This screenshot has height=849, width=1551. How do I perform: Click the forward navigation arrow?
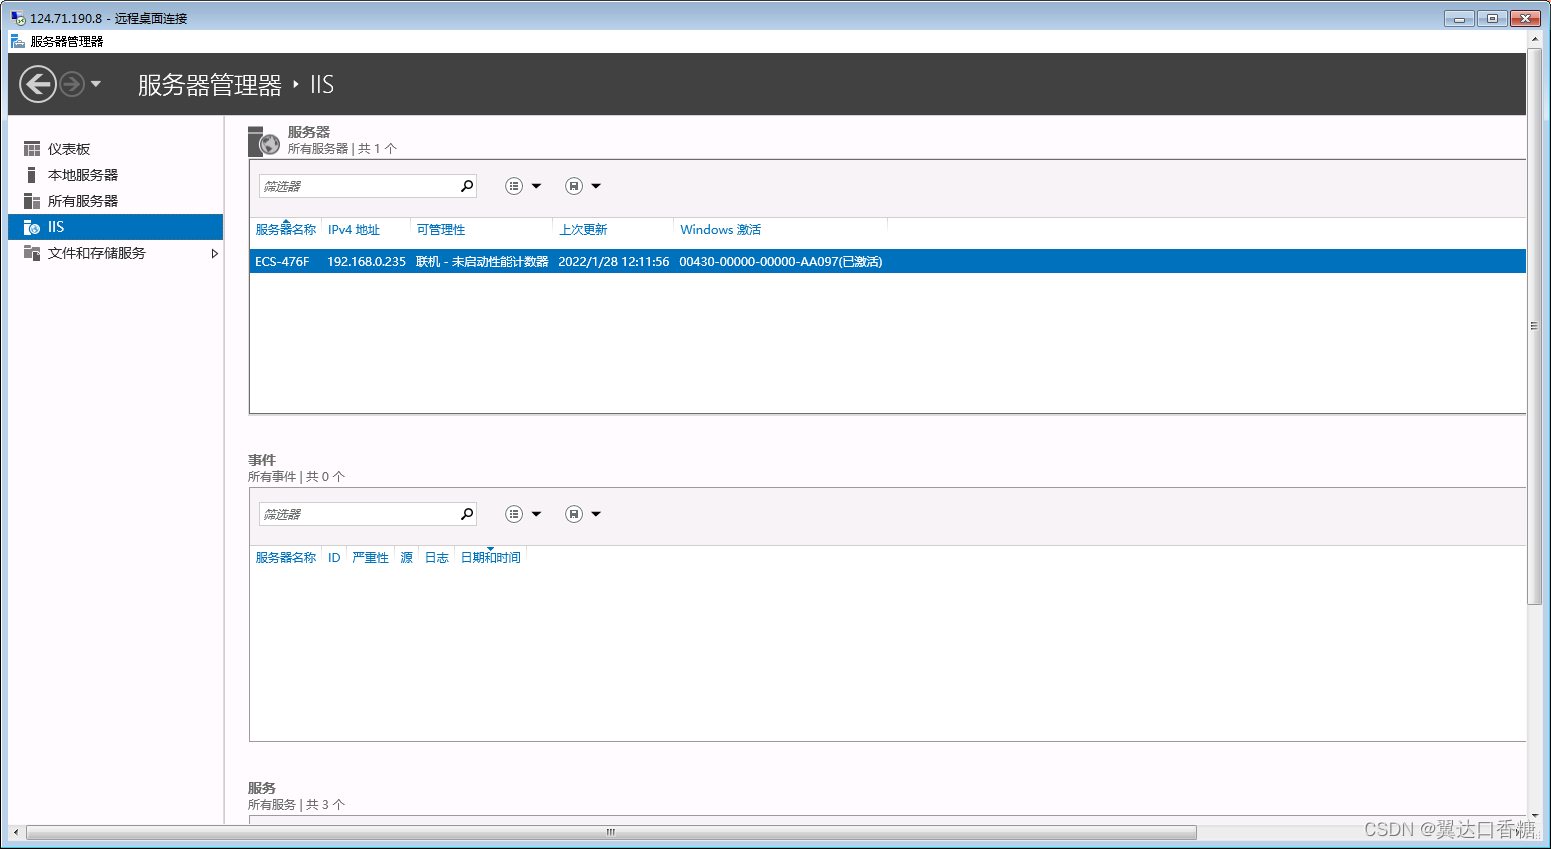(72, 84)
